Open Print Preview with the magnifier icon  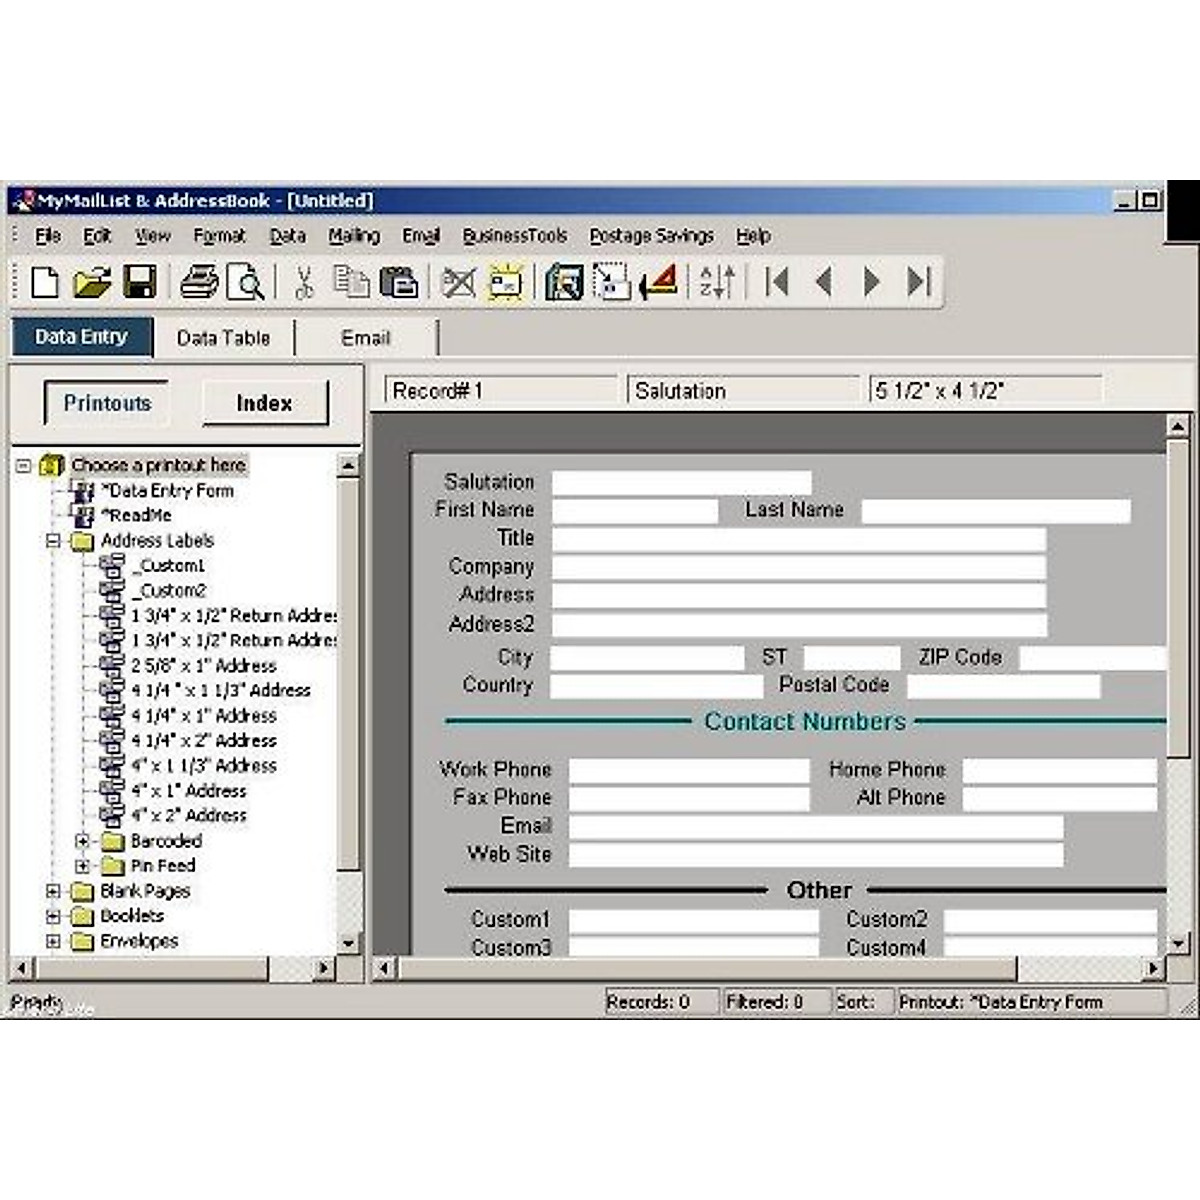point(245,283)
